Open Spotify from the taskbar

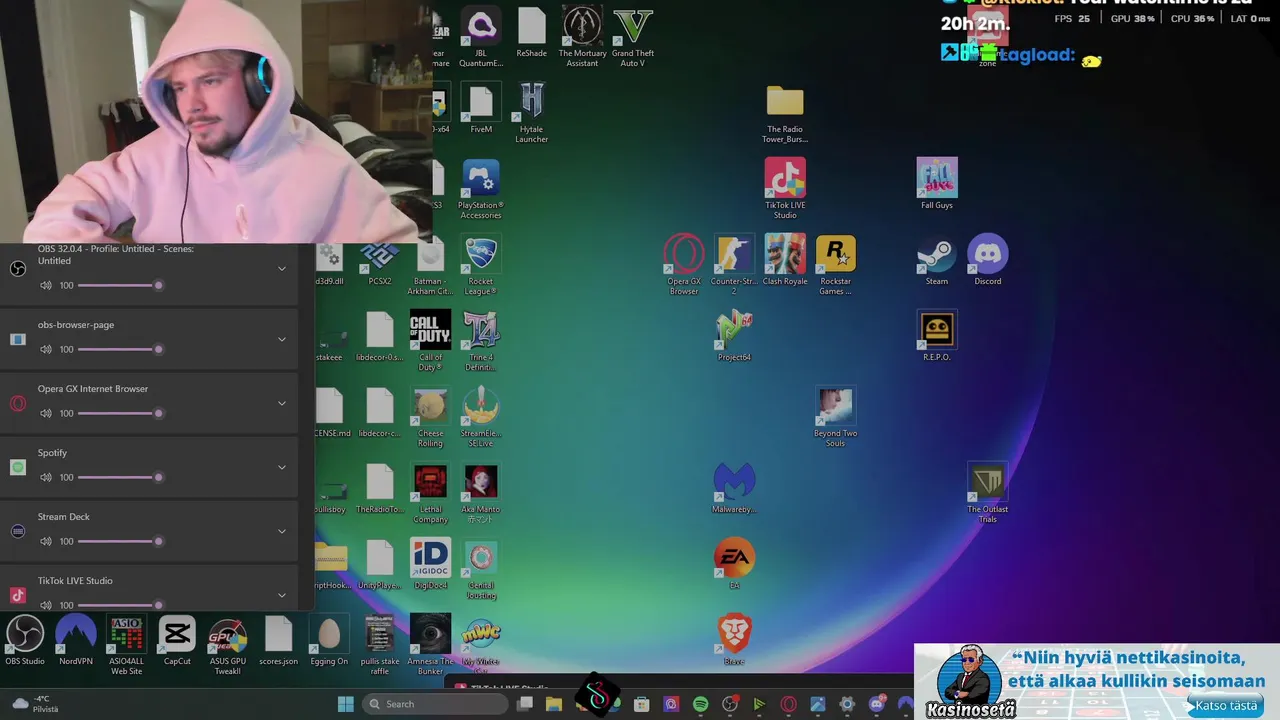click(700, 704)
